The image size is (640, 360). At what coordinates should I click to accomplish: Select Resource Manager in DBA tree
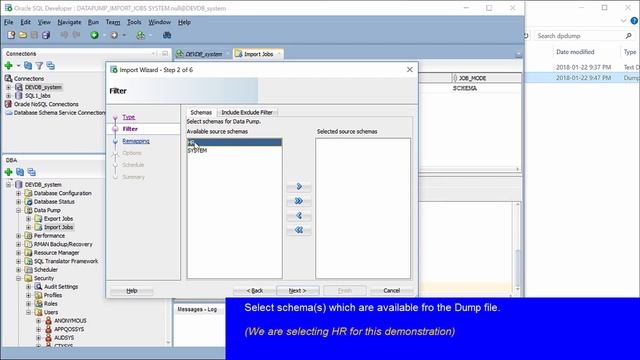coord(56,253)
